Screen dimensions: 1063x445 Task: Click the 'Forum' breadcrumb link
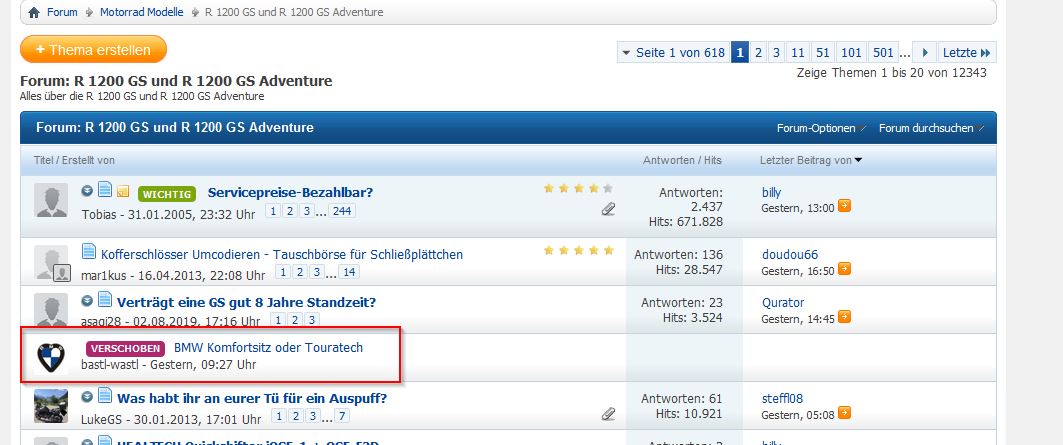click(62, 12)
